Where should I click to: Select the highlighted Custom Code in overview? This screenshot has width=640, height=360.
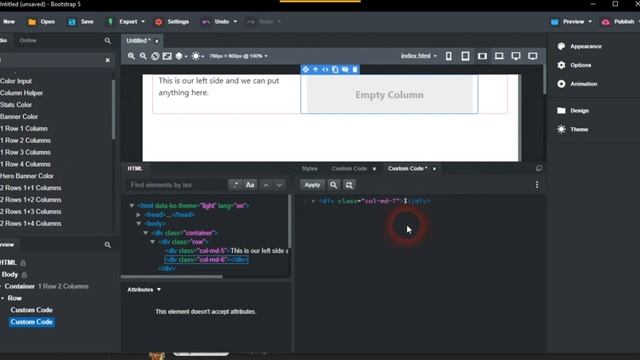coord(31,322)
